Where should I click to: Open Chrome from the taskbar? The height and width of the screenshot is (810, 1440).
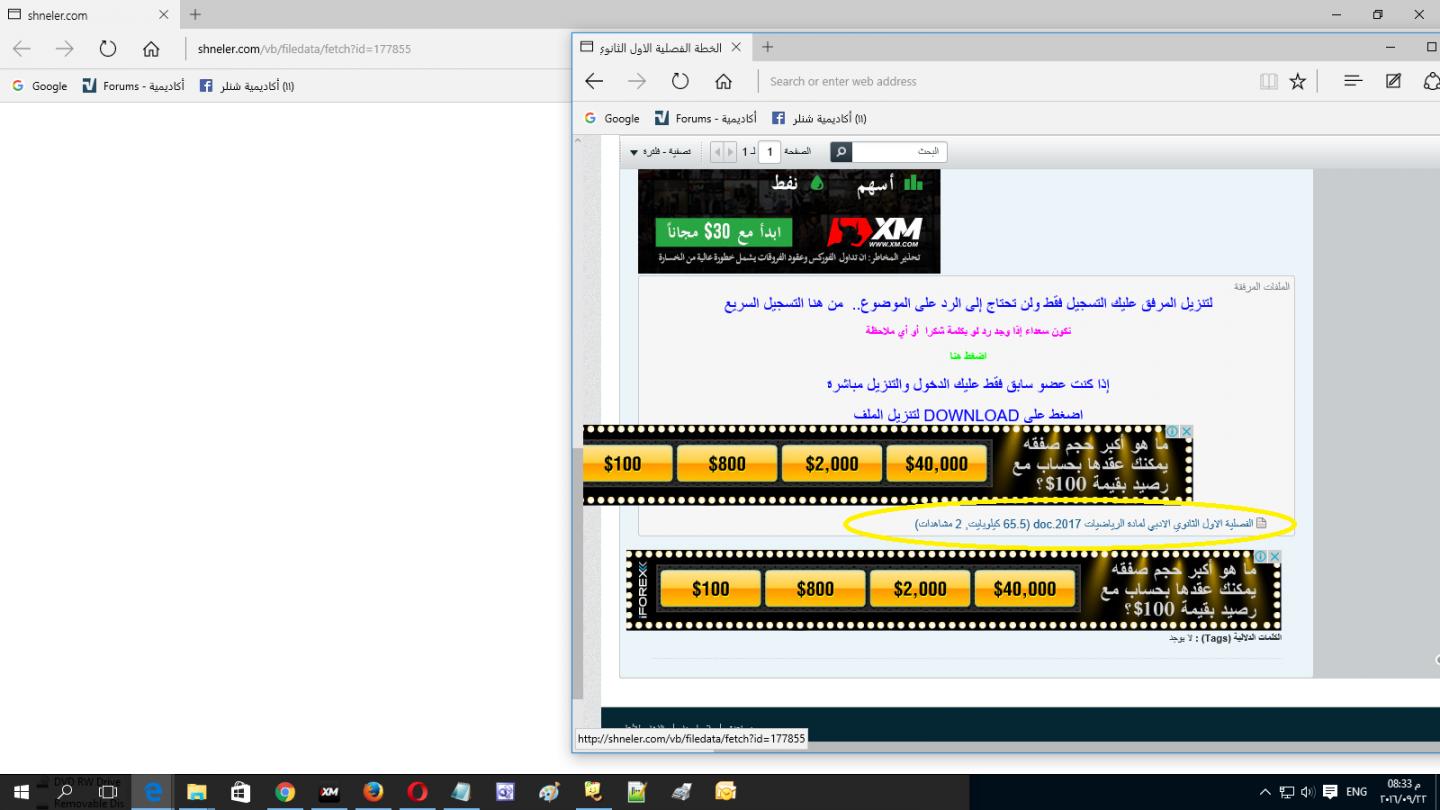(x=285, y=792)
